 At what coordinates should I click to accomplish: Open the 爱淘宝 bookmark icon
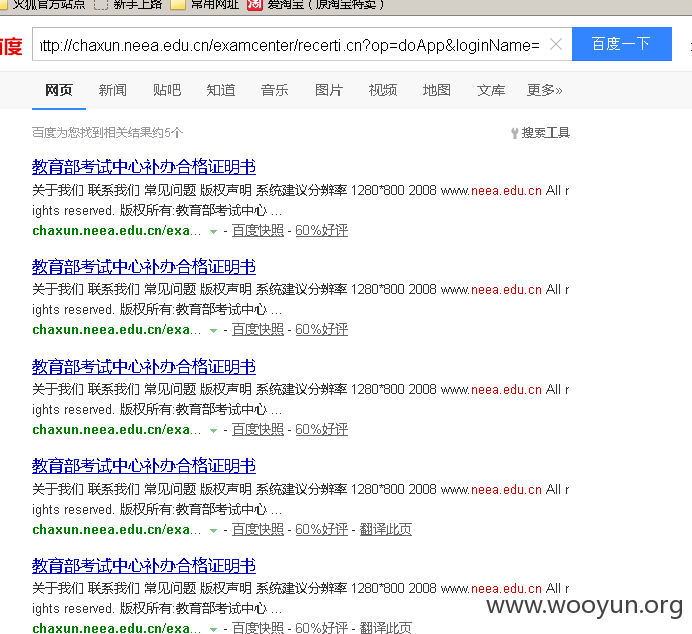[255, 5]
